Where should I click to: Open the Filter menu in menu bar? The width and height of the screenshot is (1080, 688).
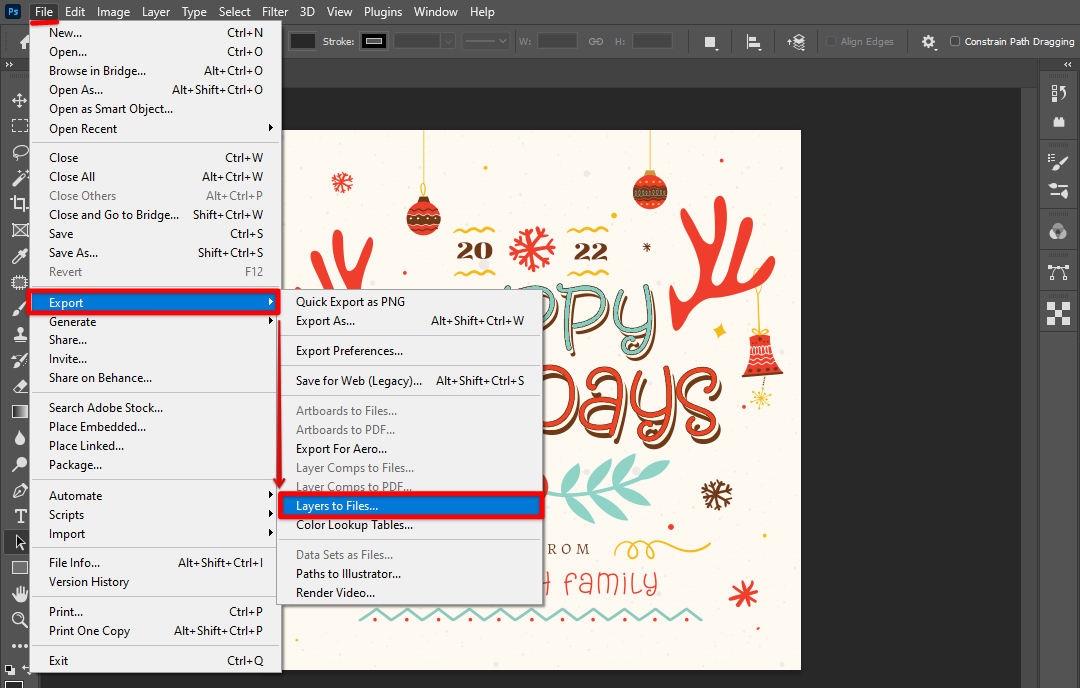[x=274, y=12]
